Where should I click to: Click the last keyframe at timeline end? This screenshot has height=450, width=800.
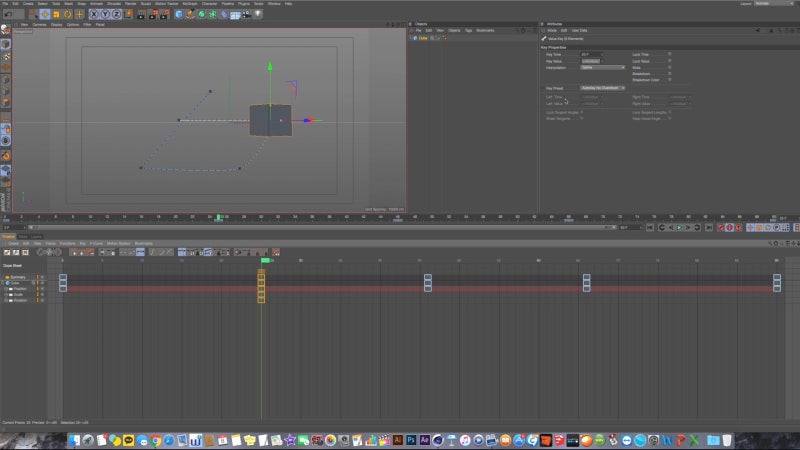tap(777, 277)
